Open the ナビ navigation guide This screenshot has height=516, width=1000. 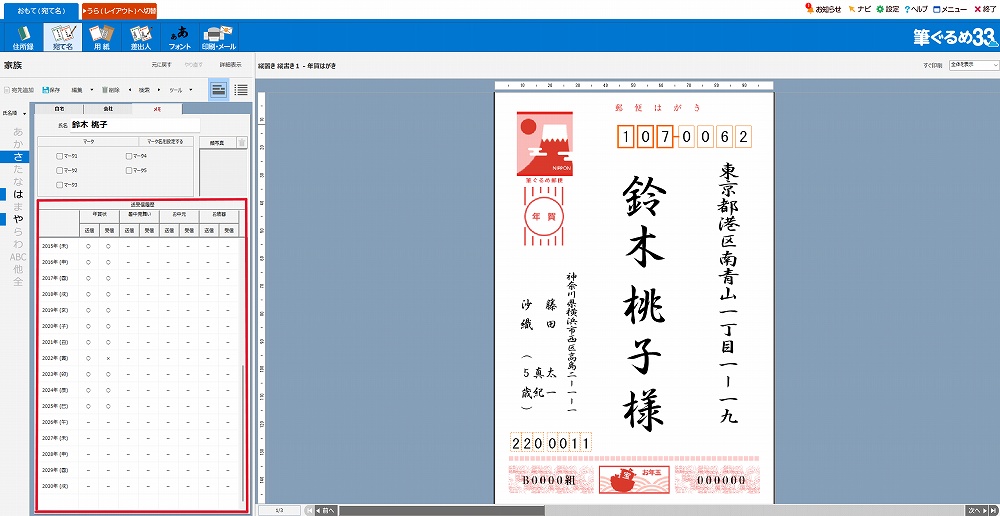[859, 10]
